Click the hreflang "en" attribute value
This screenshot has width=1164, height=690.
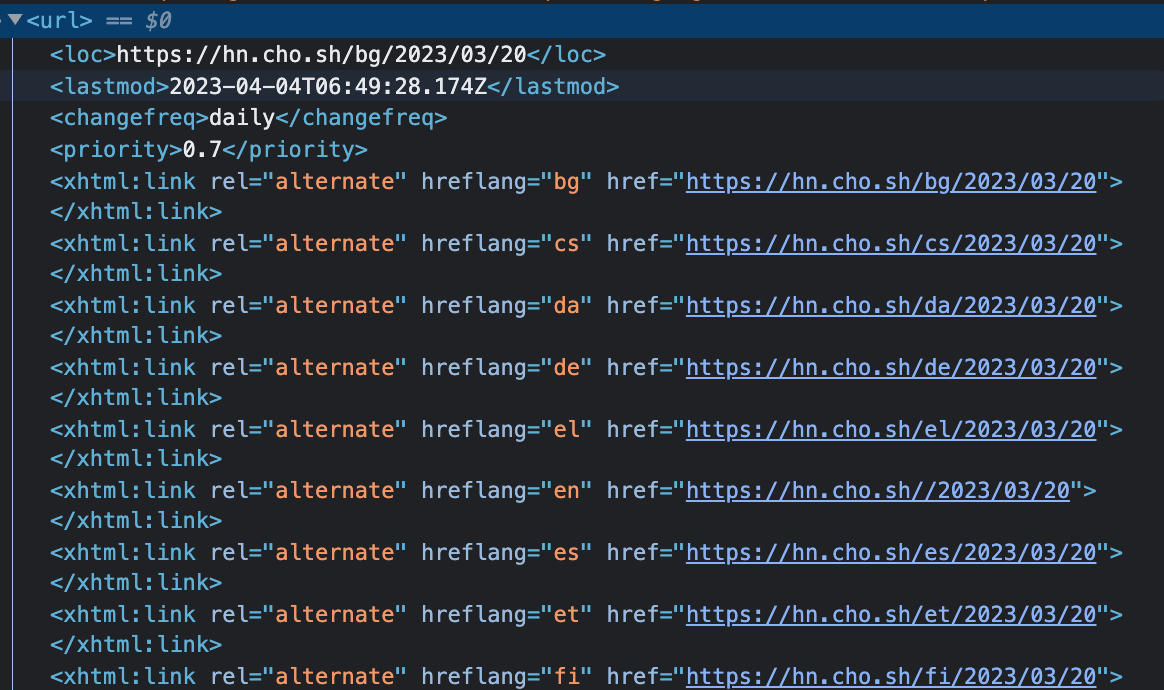point(566,491)
